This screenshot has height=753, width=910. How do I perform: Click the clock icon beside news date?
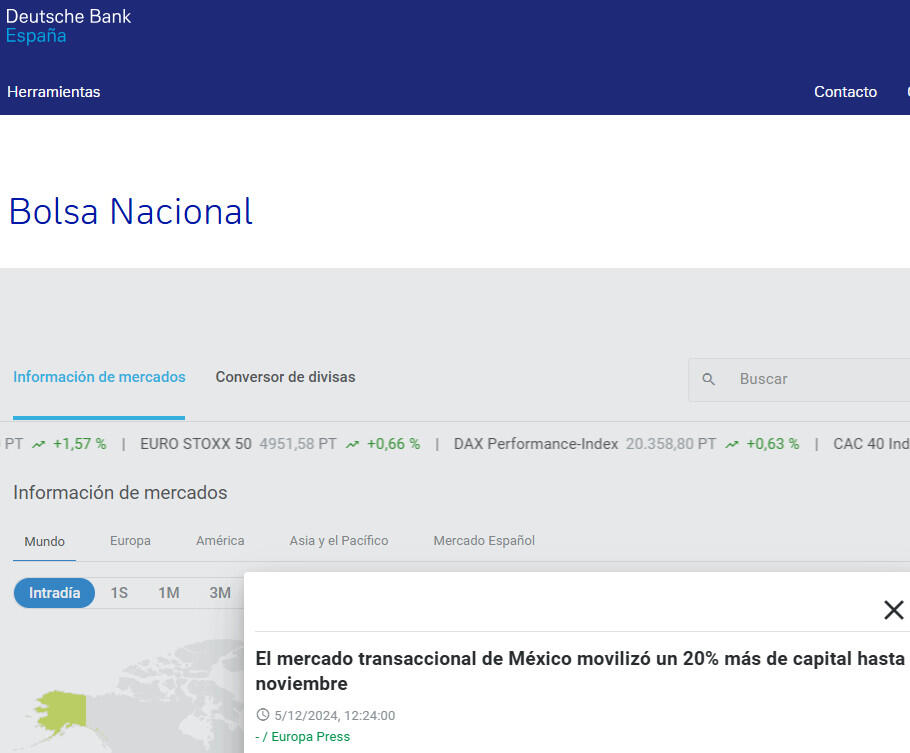point(263,715)
